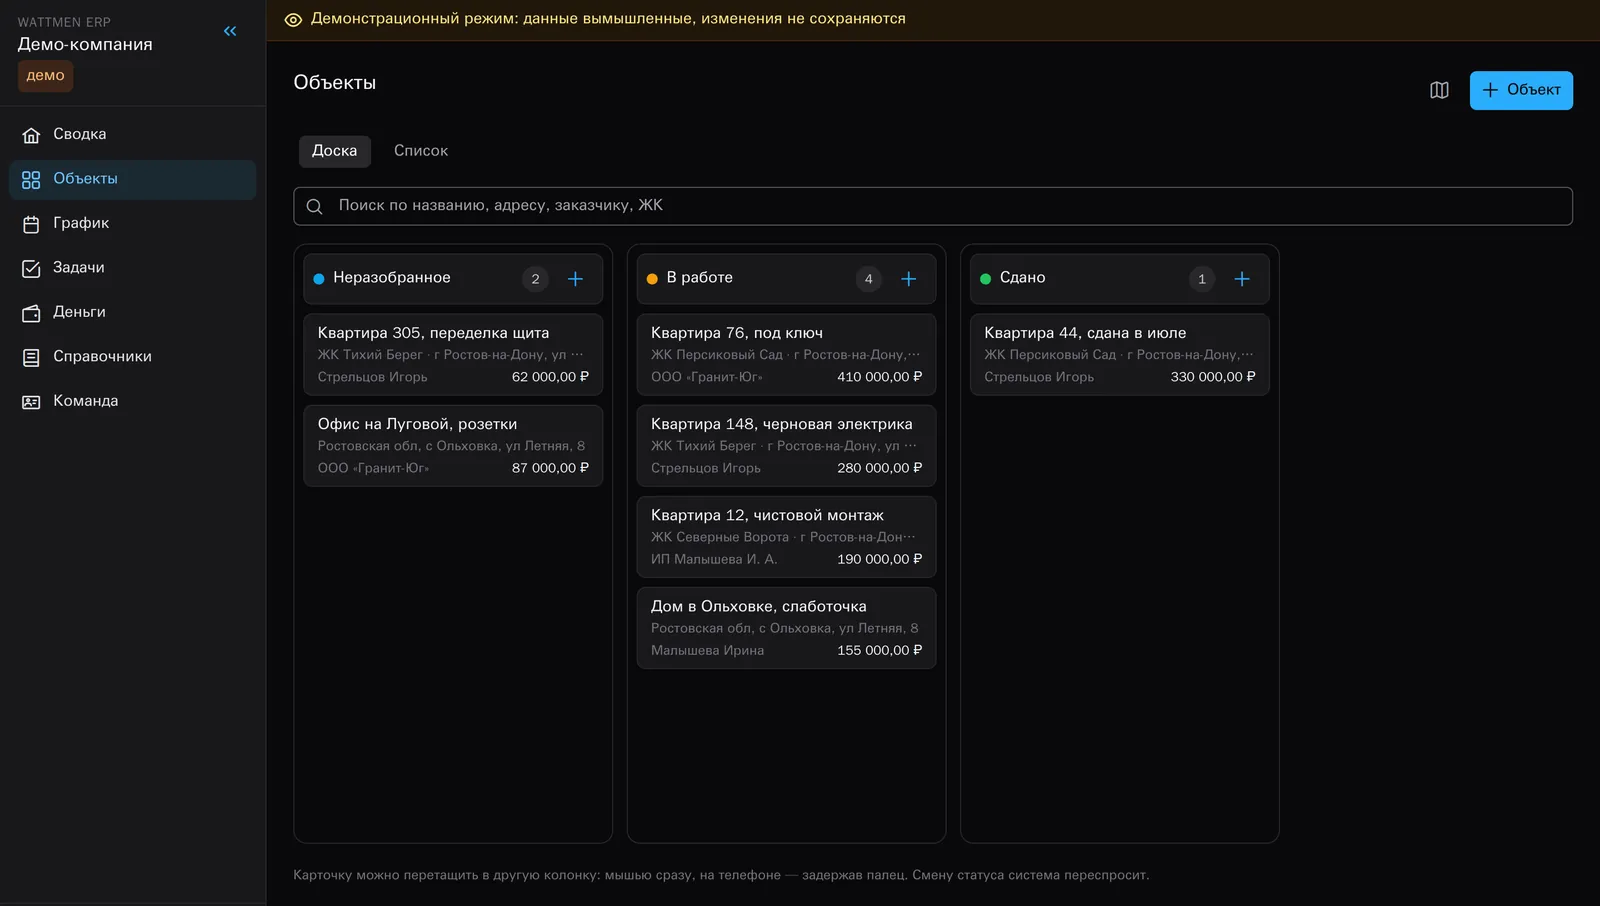
Task: Click the count badge 2 in Неразобранное
Action: pos(535,279)
